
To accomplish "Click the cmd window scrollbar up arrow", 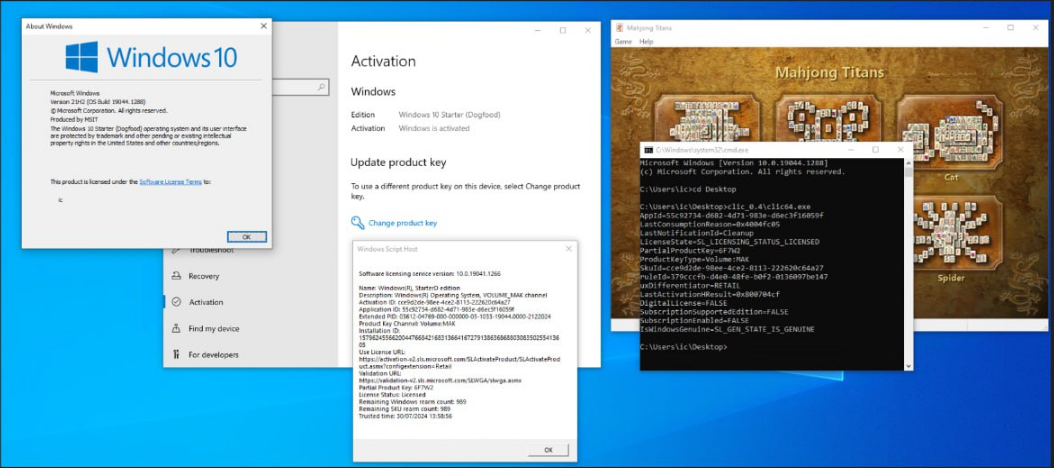I will 909,163.
